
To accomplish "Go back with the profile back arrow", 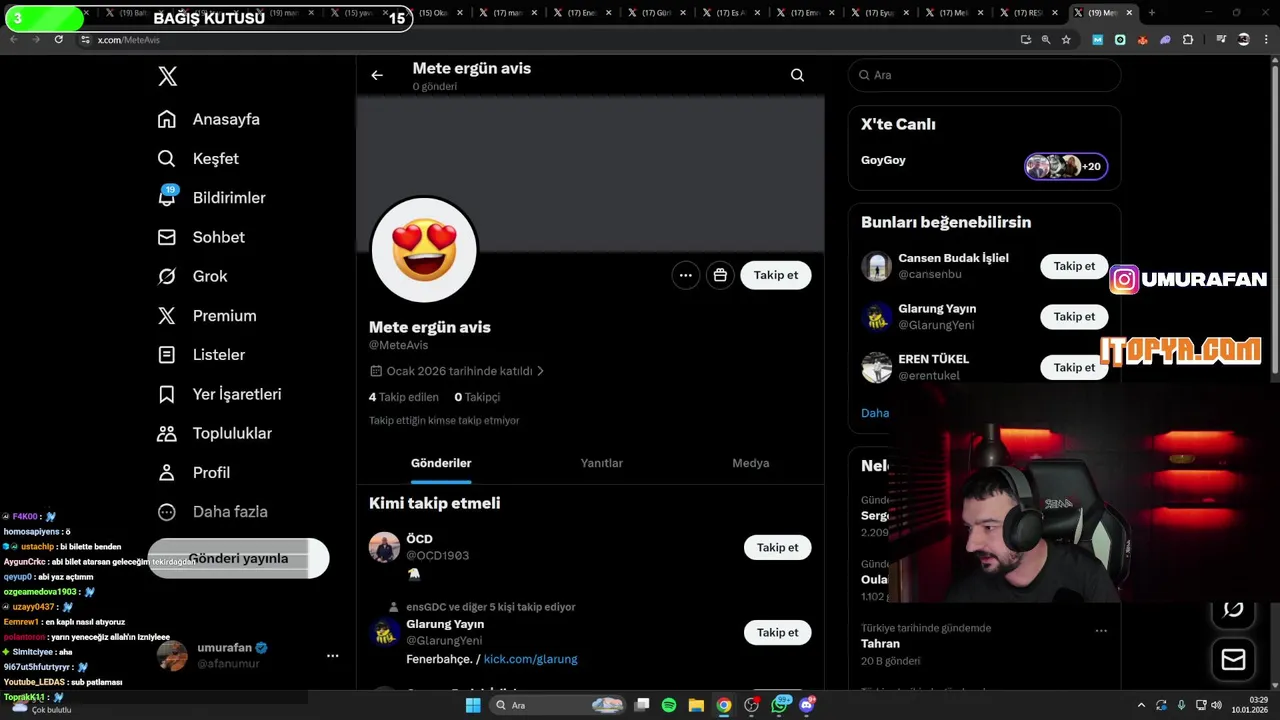I will pyautogui.click(x=377, y=75).
